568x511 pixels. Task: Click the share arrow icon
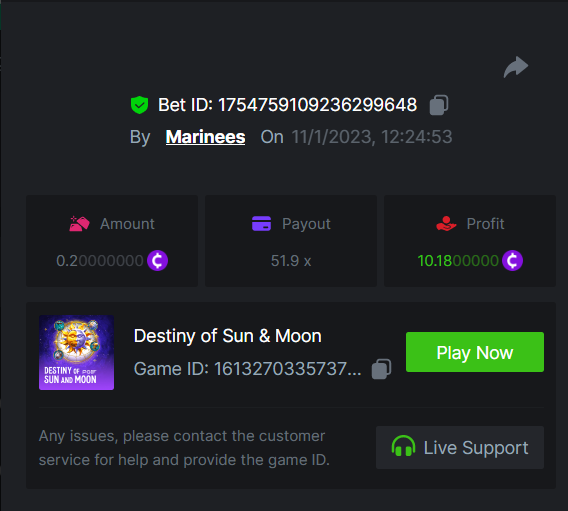coord(516,67)
